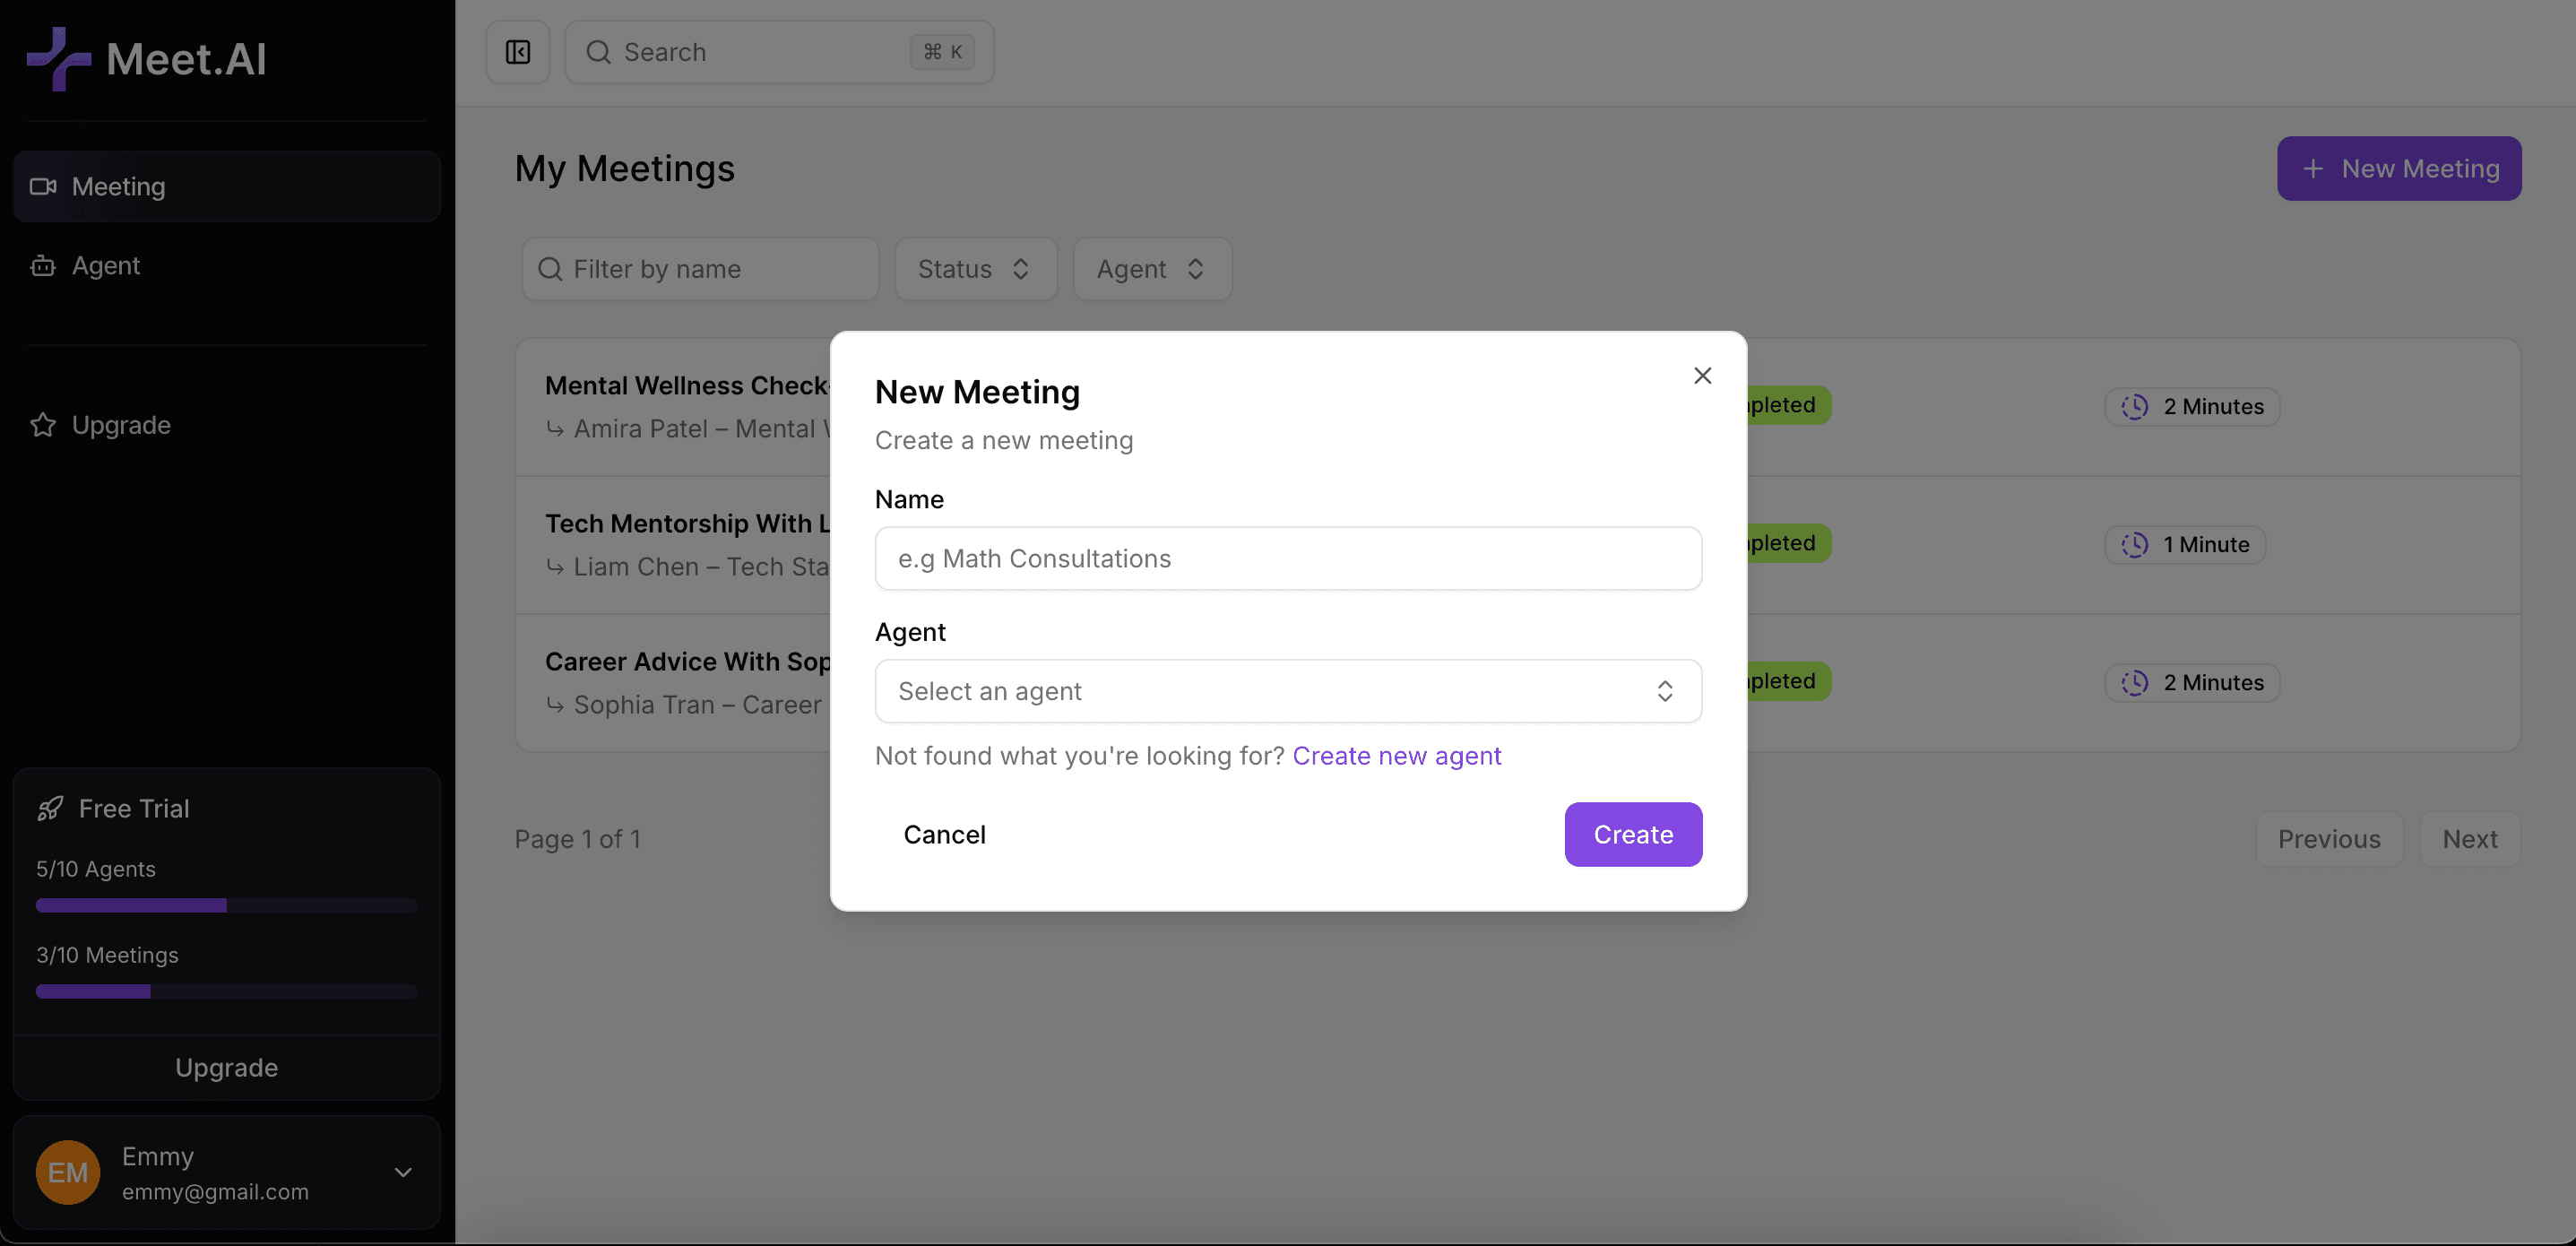Click the rocket icon beside Free Trial

coord(50,807)
